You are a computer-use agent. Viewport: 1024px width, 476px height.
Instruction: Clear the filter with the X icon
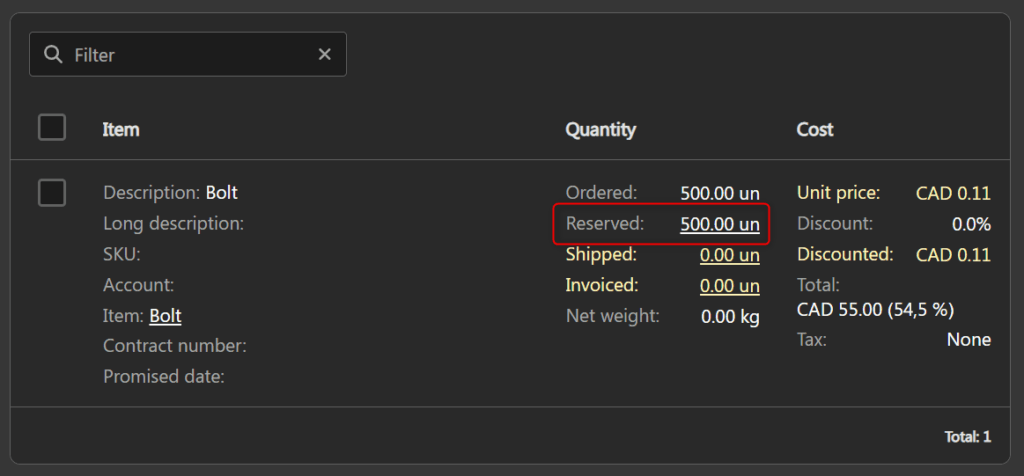pyautogui.click(x=324, y=54)
